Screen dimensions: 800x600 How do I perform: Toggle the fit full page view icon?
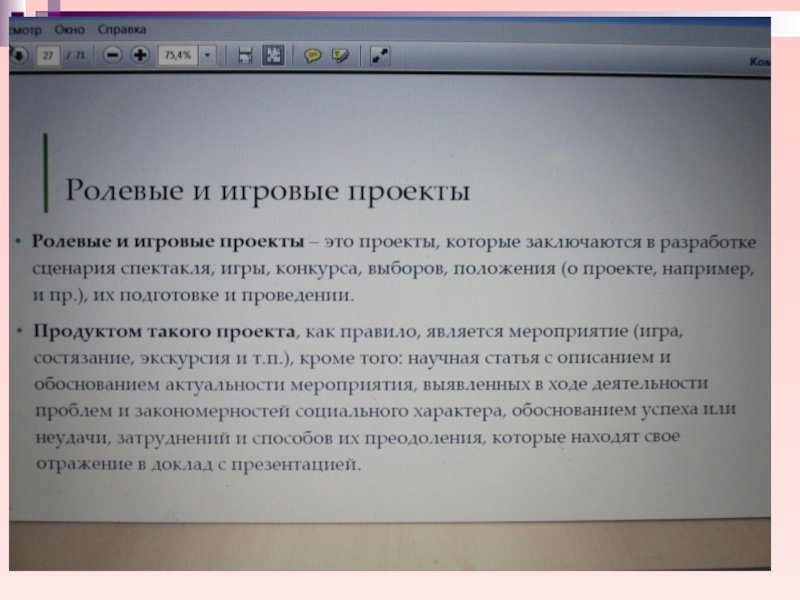(273, 56)
